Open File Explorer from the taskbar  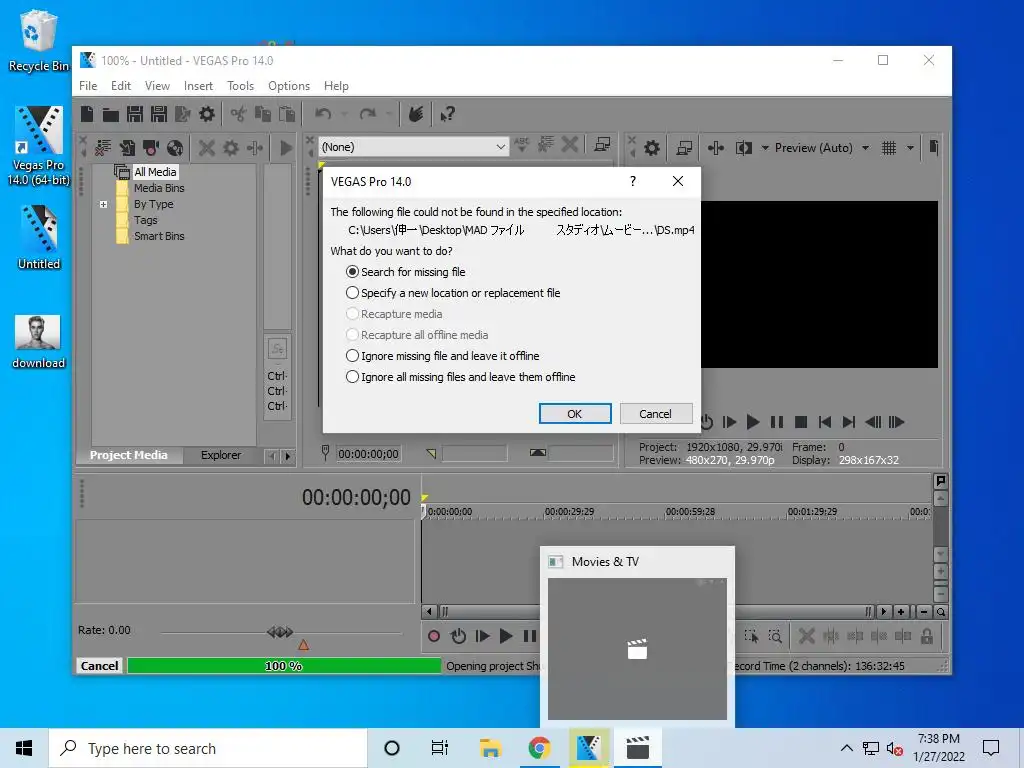coord(490,748)
